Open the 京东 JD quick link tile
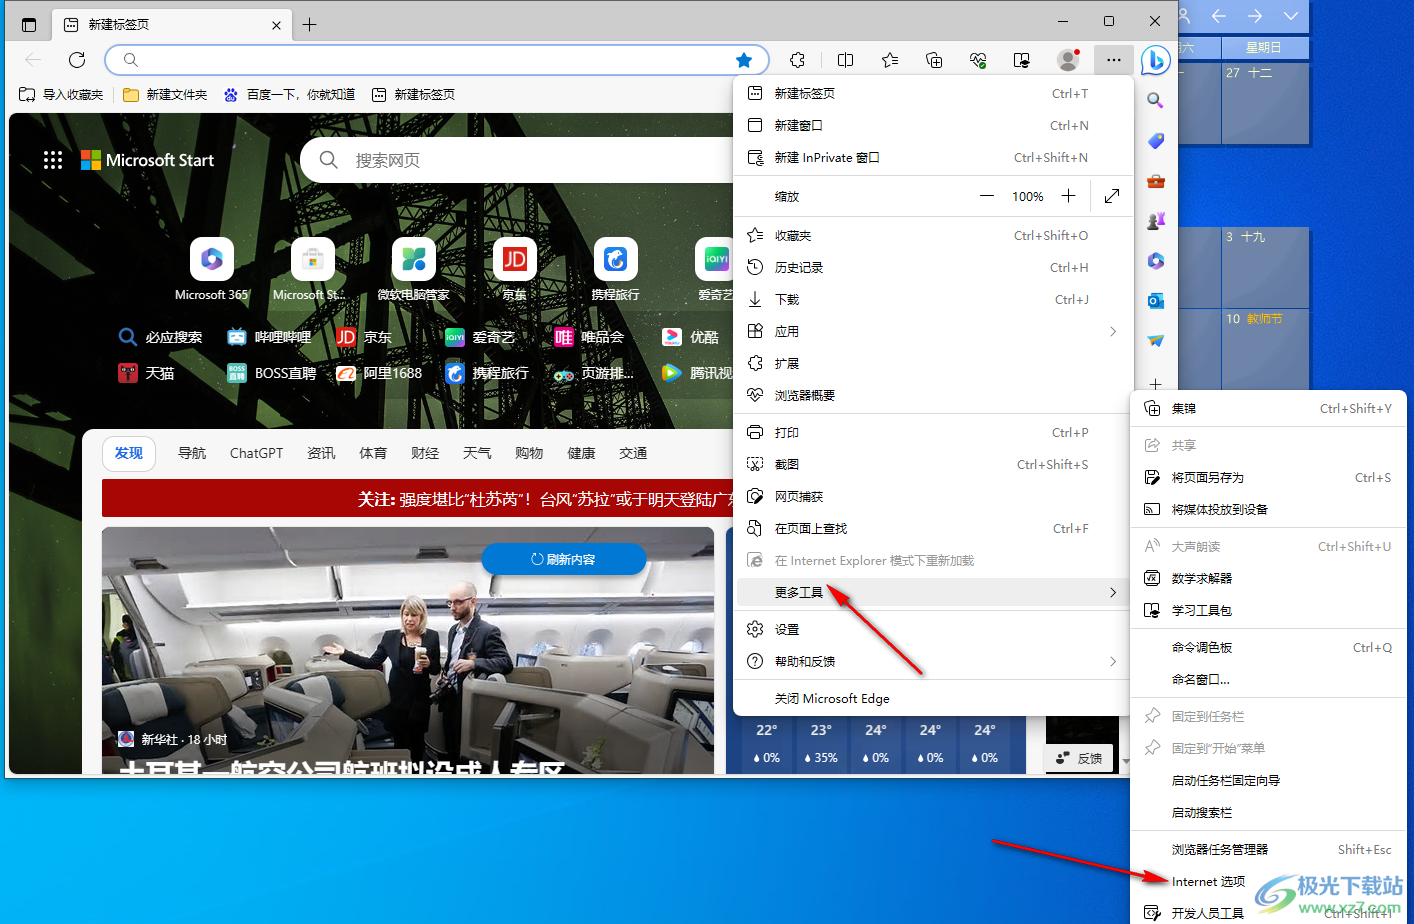The image size is (1414, 924). tap(514, 268)
